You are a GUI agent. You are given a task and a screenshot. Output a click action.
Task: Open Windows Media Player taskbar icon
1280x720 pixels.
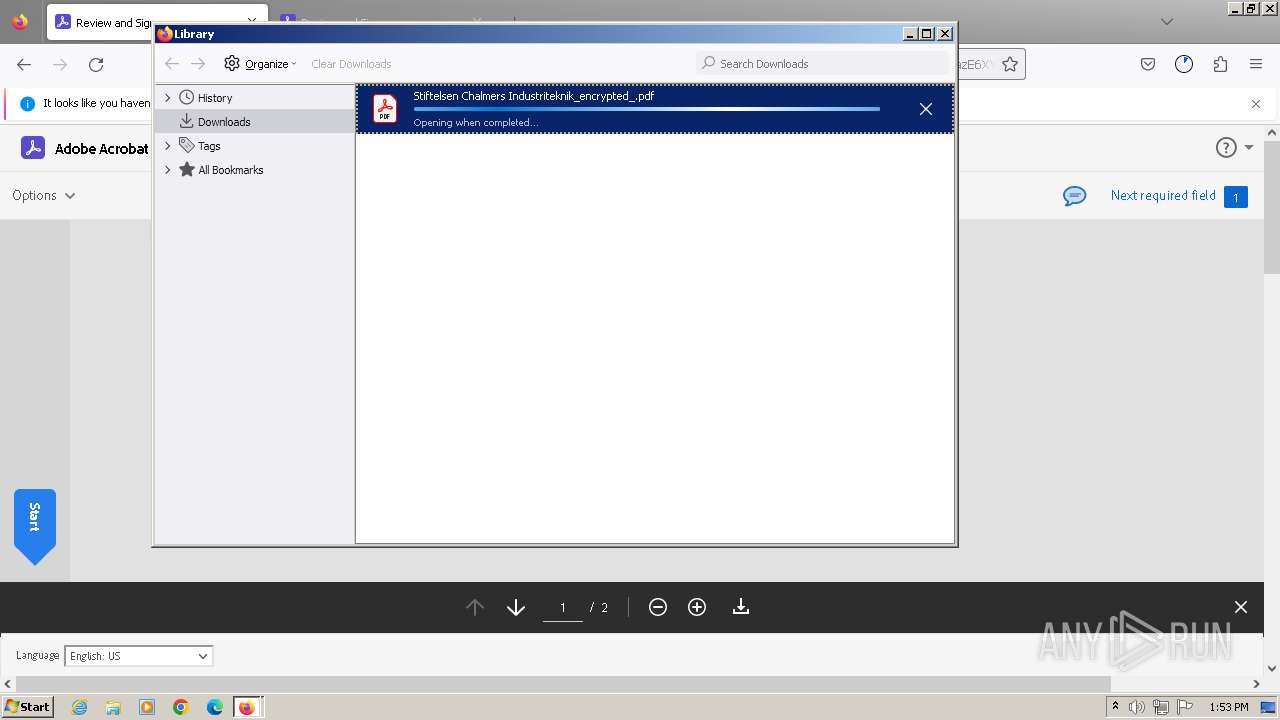tap(147, 707)
